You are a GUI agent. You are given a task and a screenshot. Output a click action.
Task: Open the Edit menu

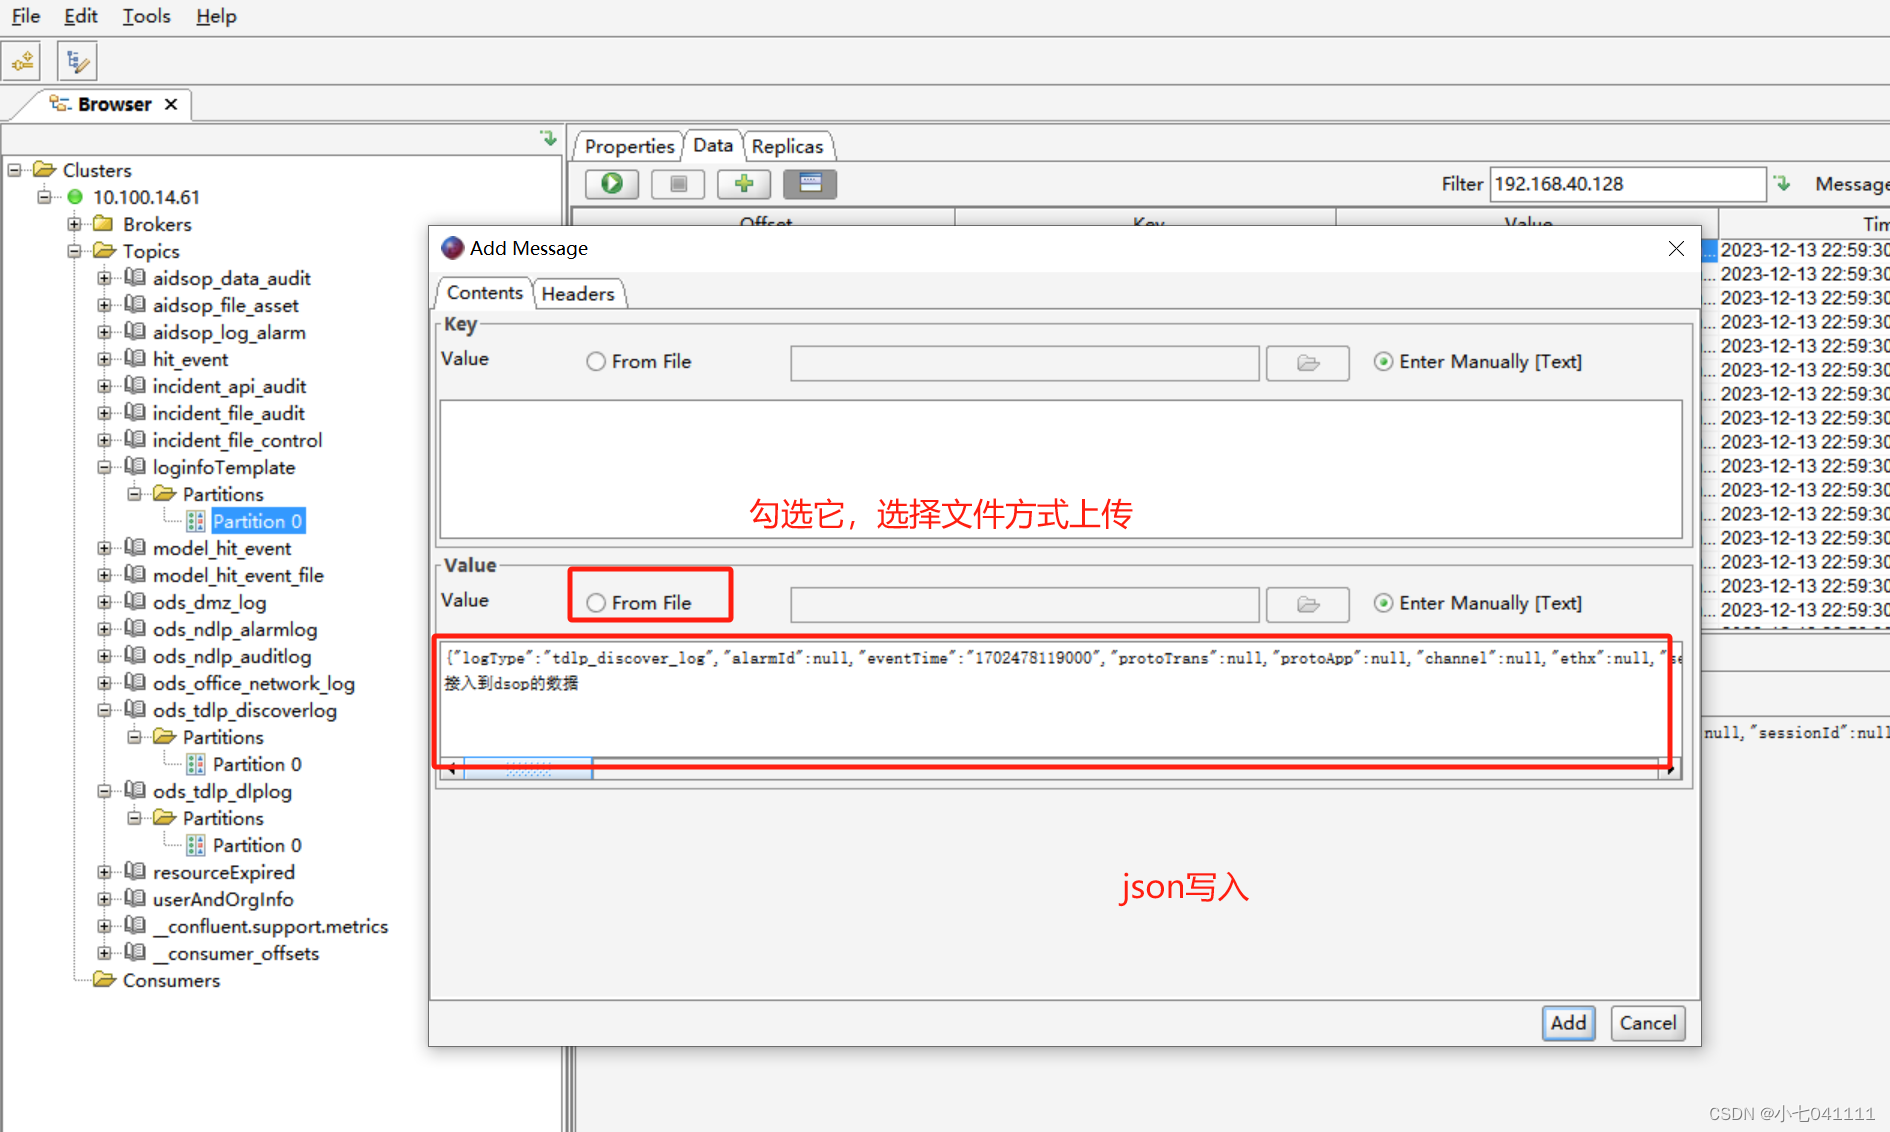coord(81,17)
